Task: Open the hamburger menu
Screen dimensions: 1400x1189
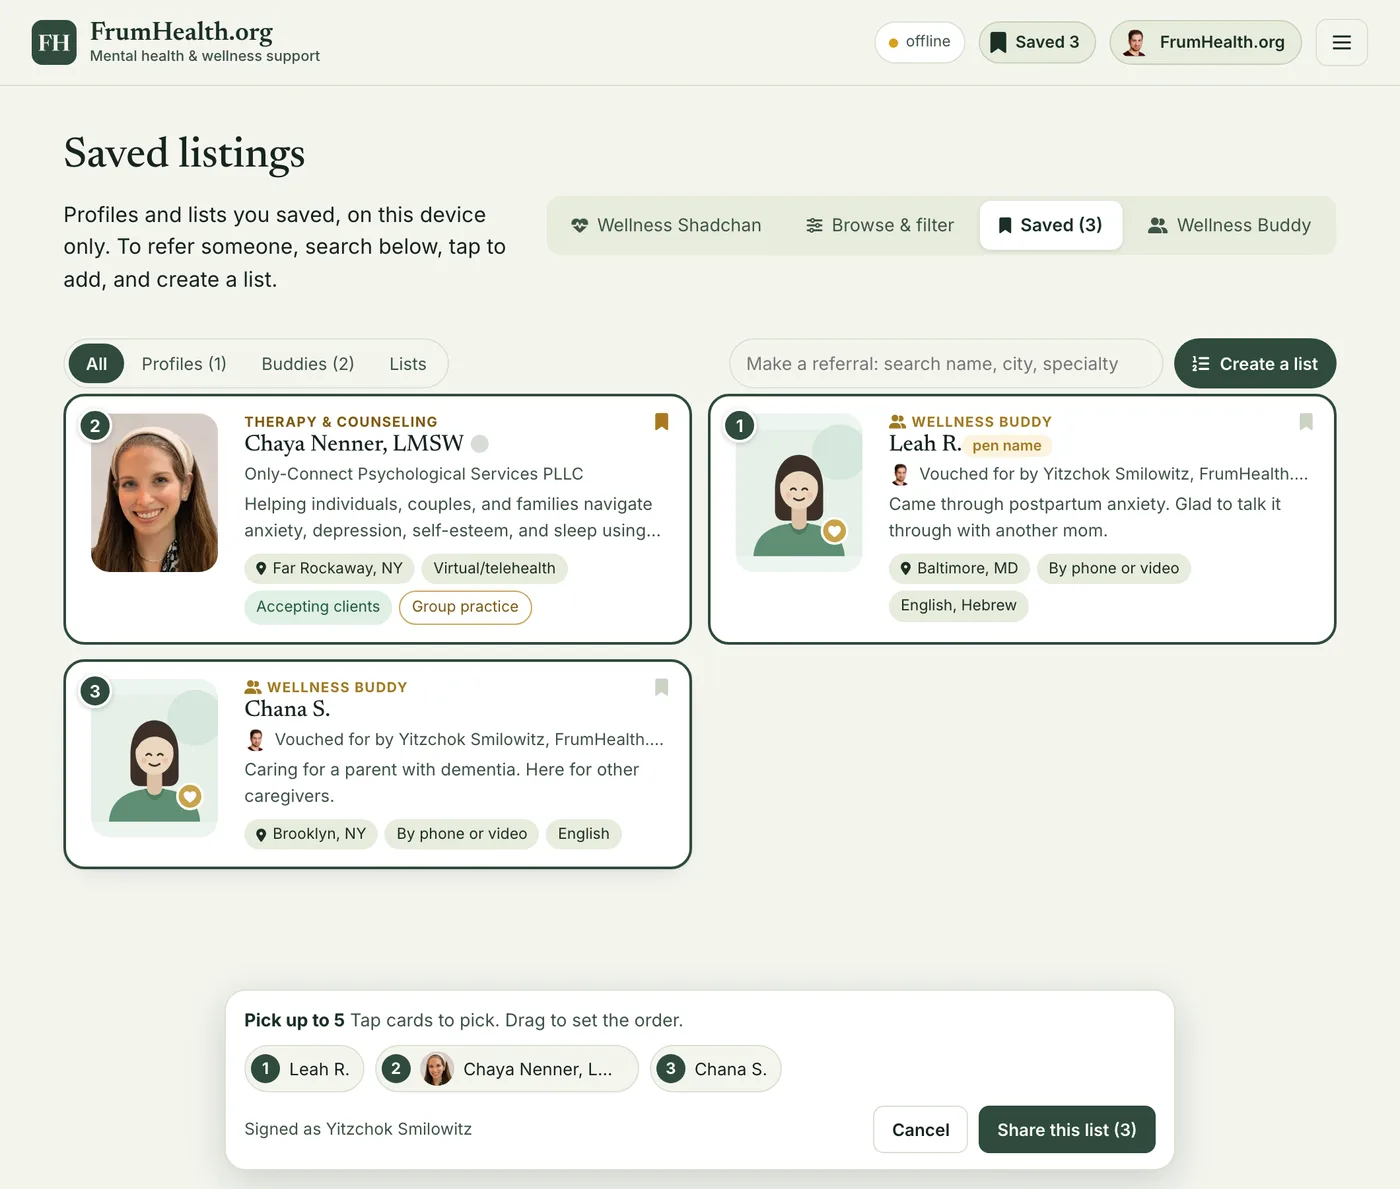Action: point(1342,42)
